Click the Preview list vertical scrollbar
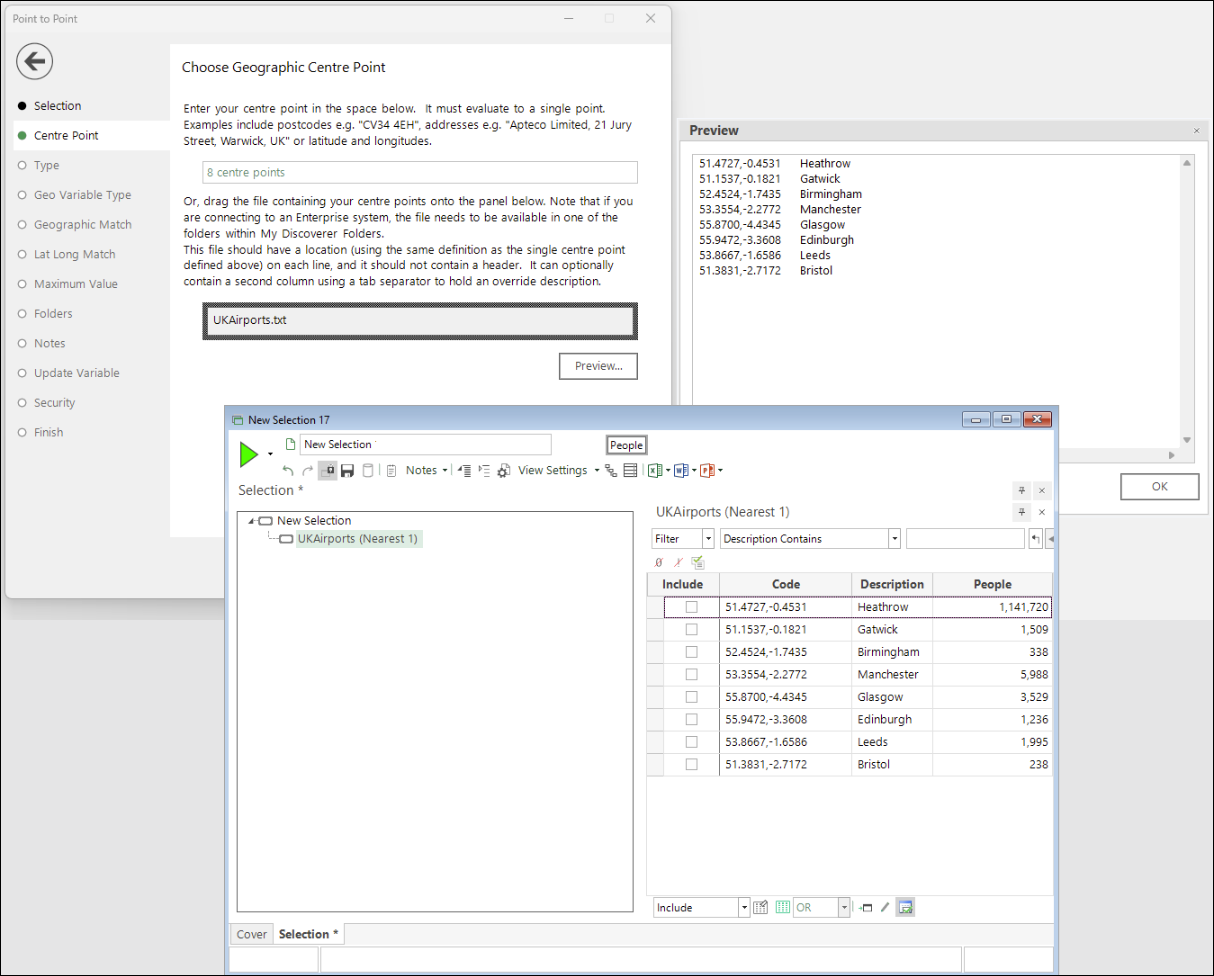Screen dimensions: 1214x976 1187,300
